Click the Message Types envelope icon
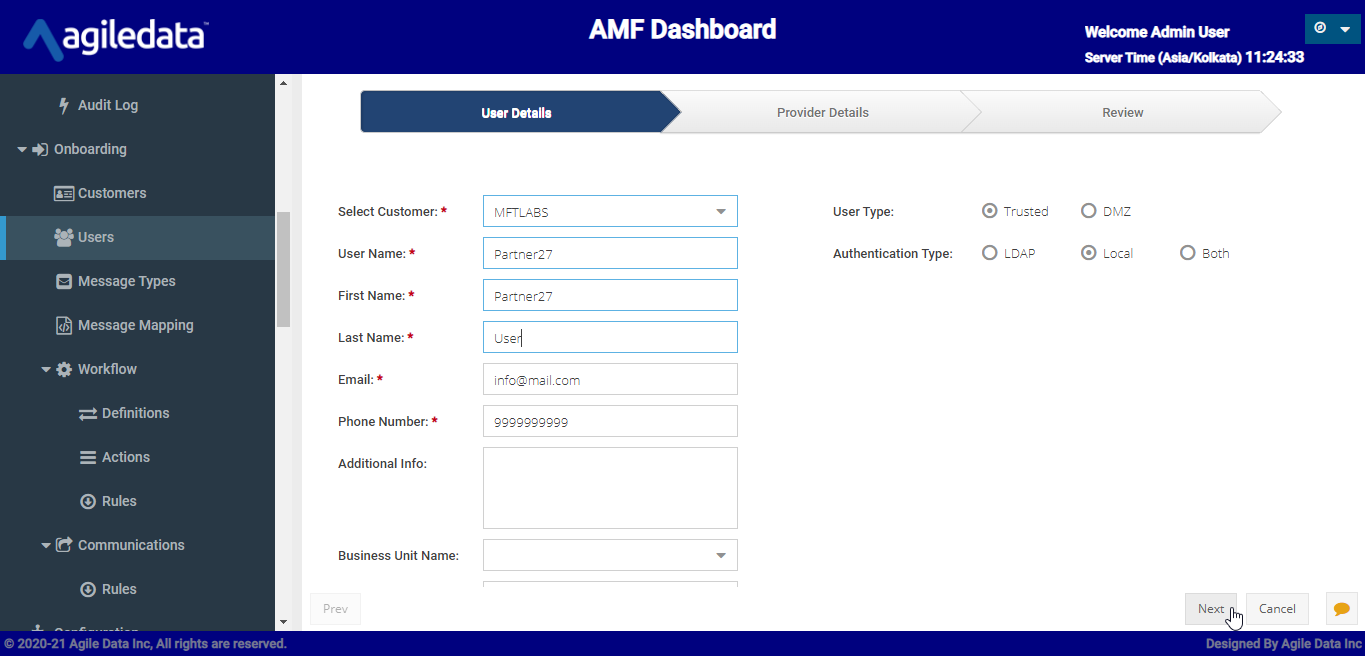1365x656 pixels. 64,281
